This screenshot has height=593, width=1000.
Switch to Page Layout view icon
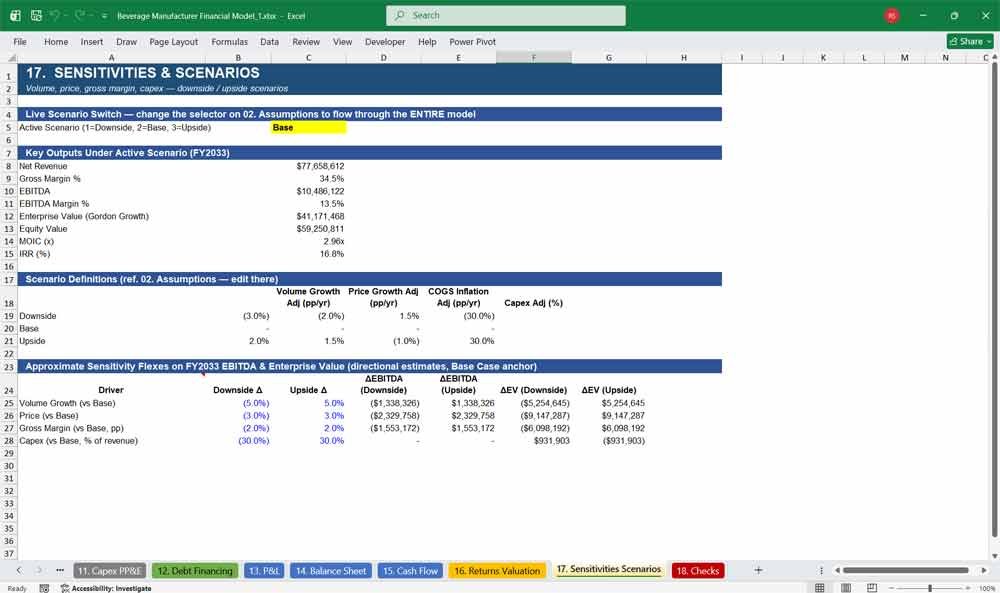point(846,588)
